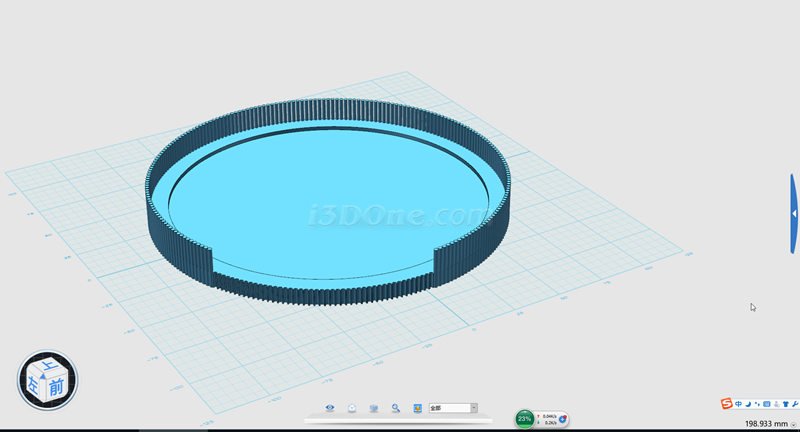Click the Sogou S input method logo

727,403
